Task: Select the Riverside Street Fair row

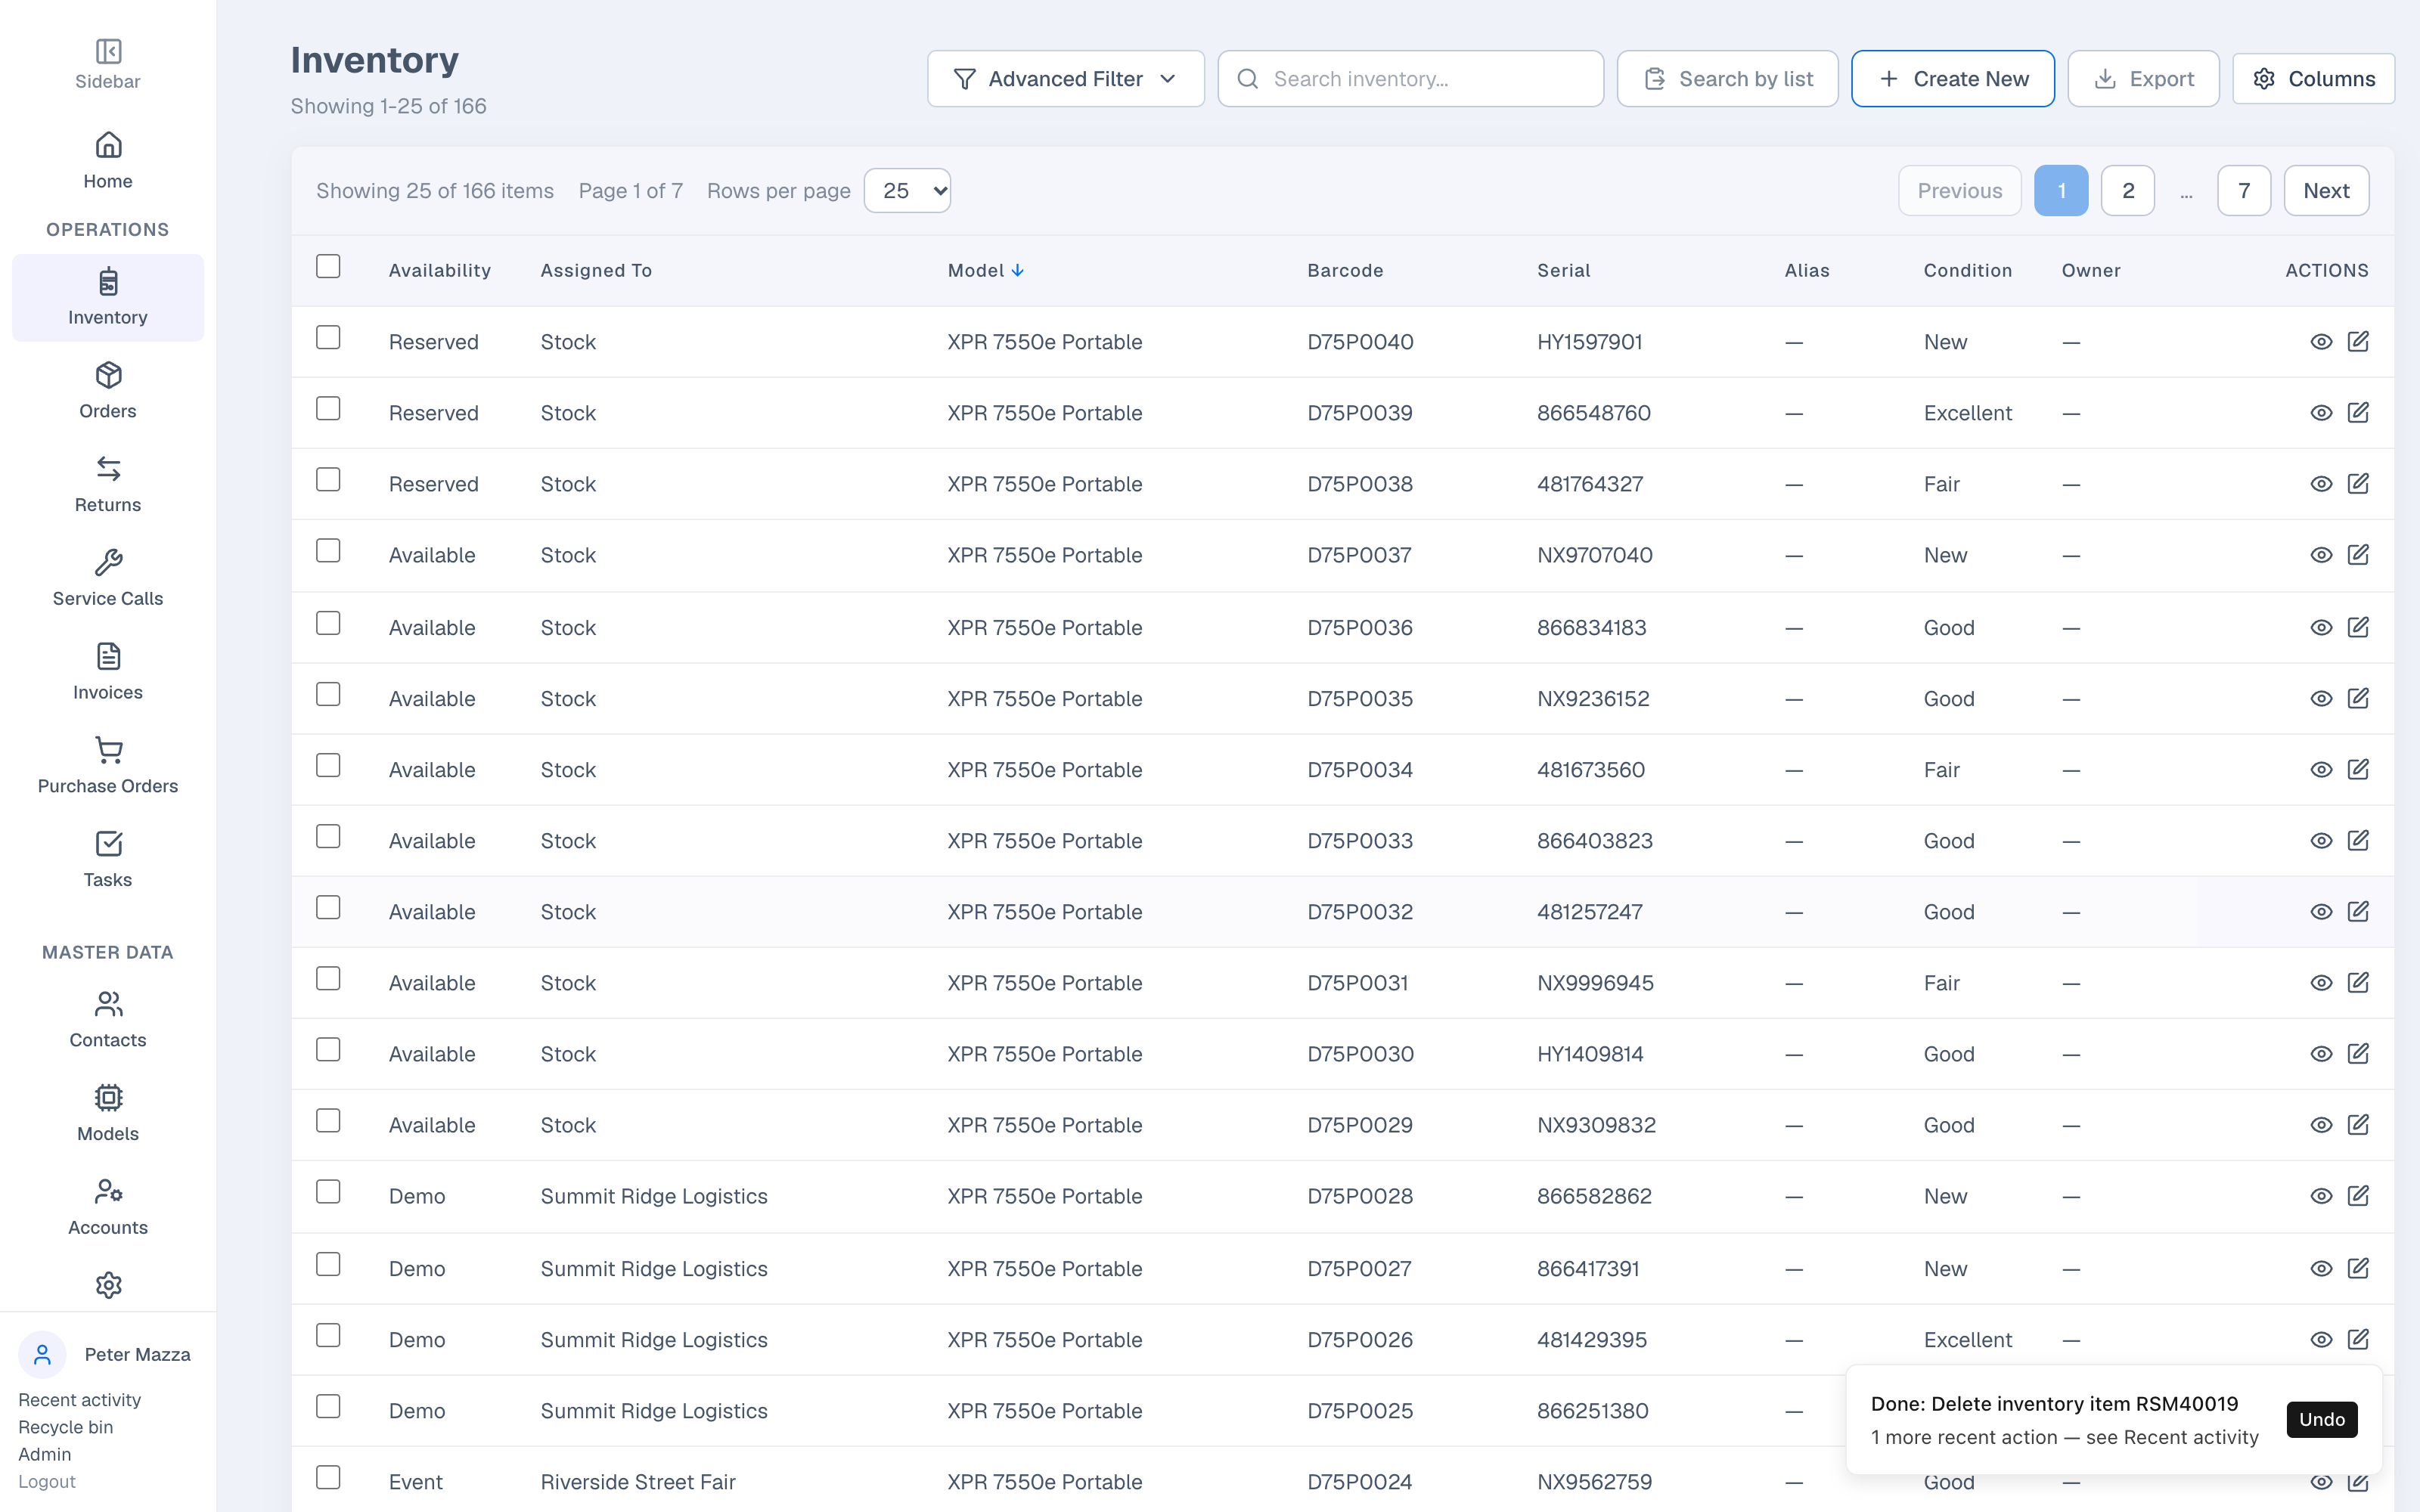Action: [328, 1478]
